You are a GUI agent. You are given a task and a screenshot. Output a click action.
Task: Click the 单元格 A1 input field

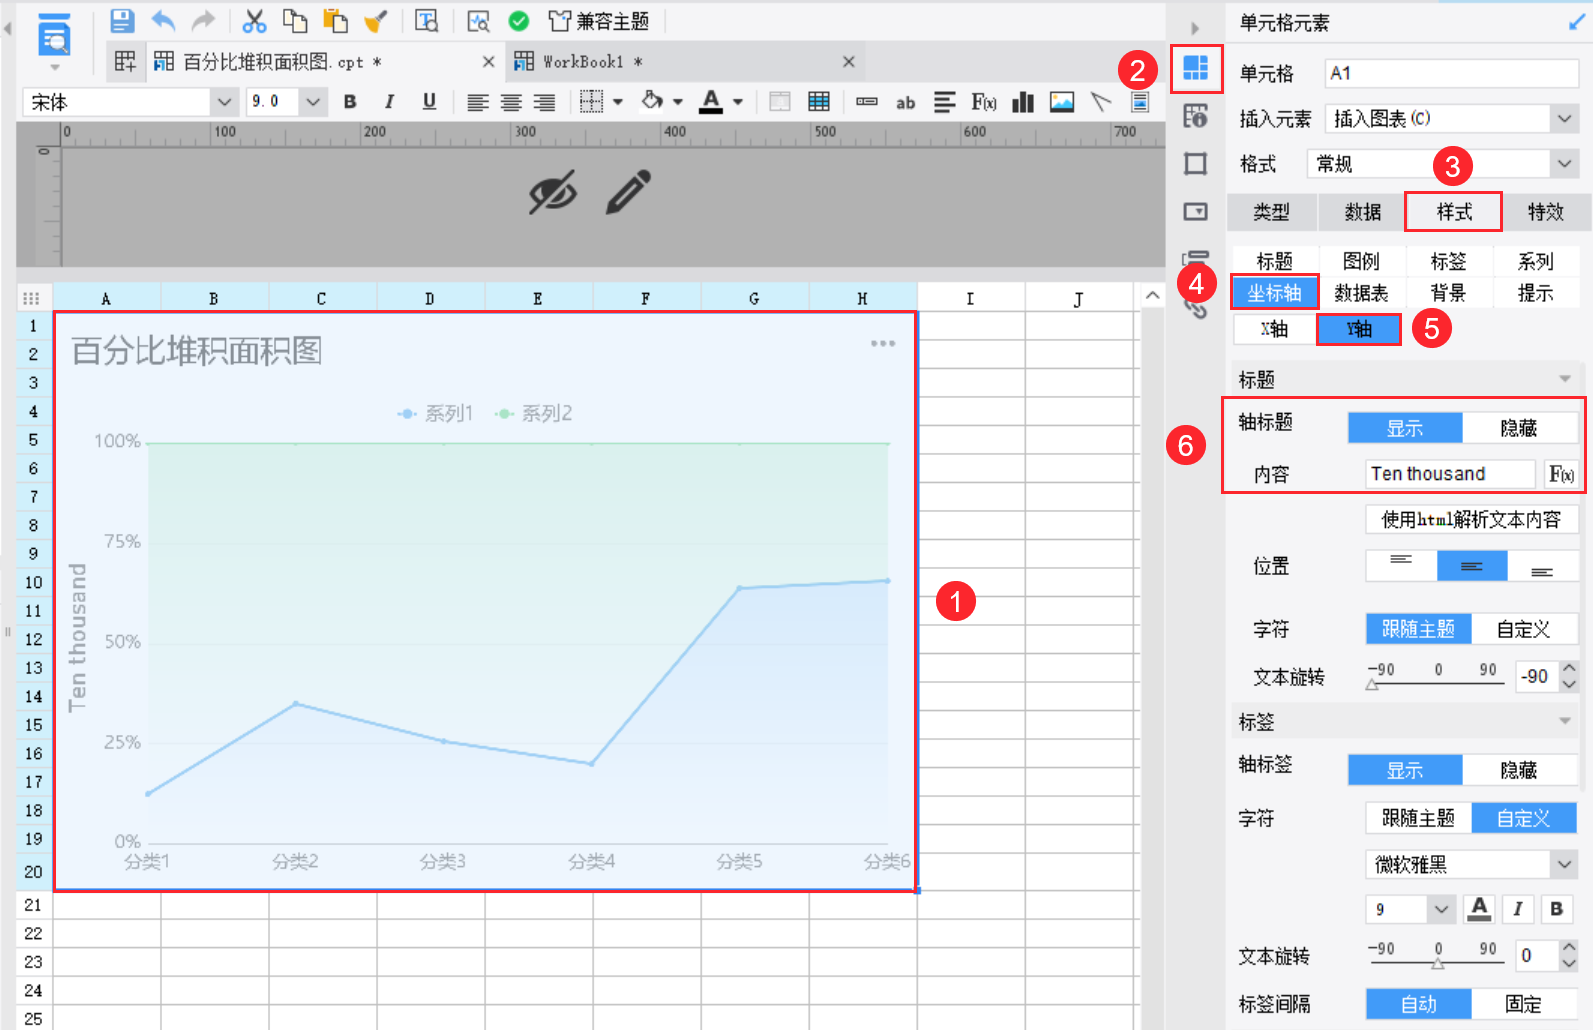click(1452, 73)
